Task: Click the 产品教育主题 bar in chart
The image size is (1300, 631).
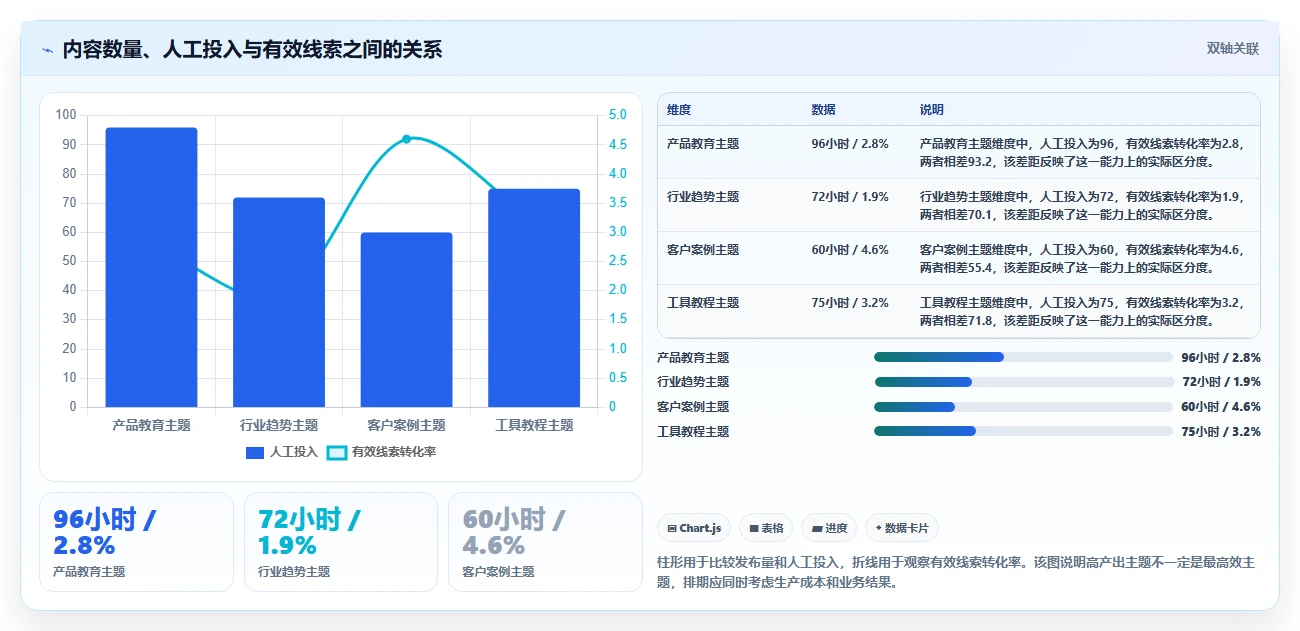Action: pyautogui.click(x=151, y=267)
